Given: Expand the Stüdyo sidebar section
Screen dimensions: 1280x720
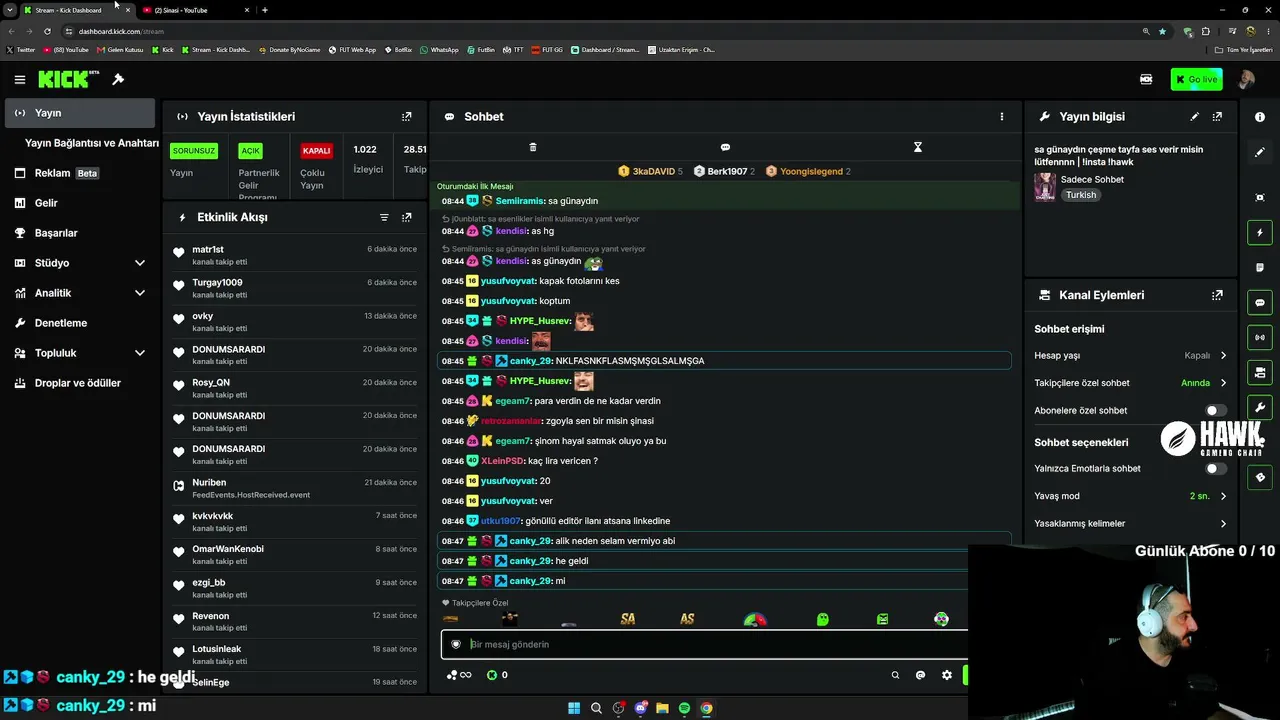Looking at the screenshot, I should pos(139,263).
